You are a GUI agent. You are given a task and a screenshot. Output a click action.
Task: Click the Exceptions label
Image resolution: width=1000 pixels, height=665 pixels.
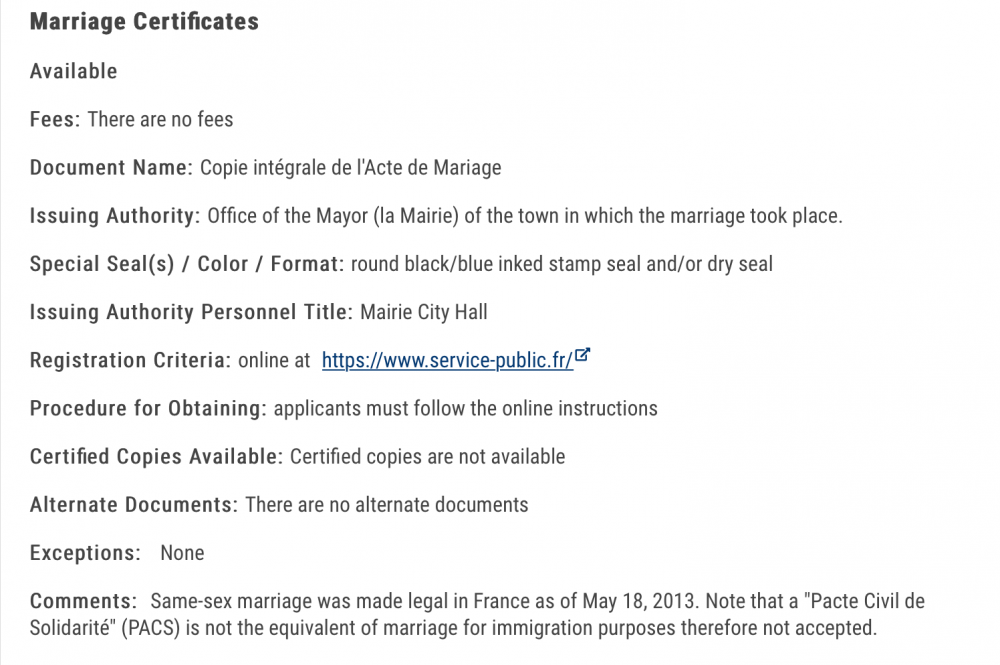[85, 553]
